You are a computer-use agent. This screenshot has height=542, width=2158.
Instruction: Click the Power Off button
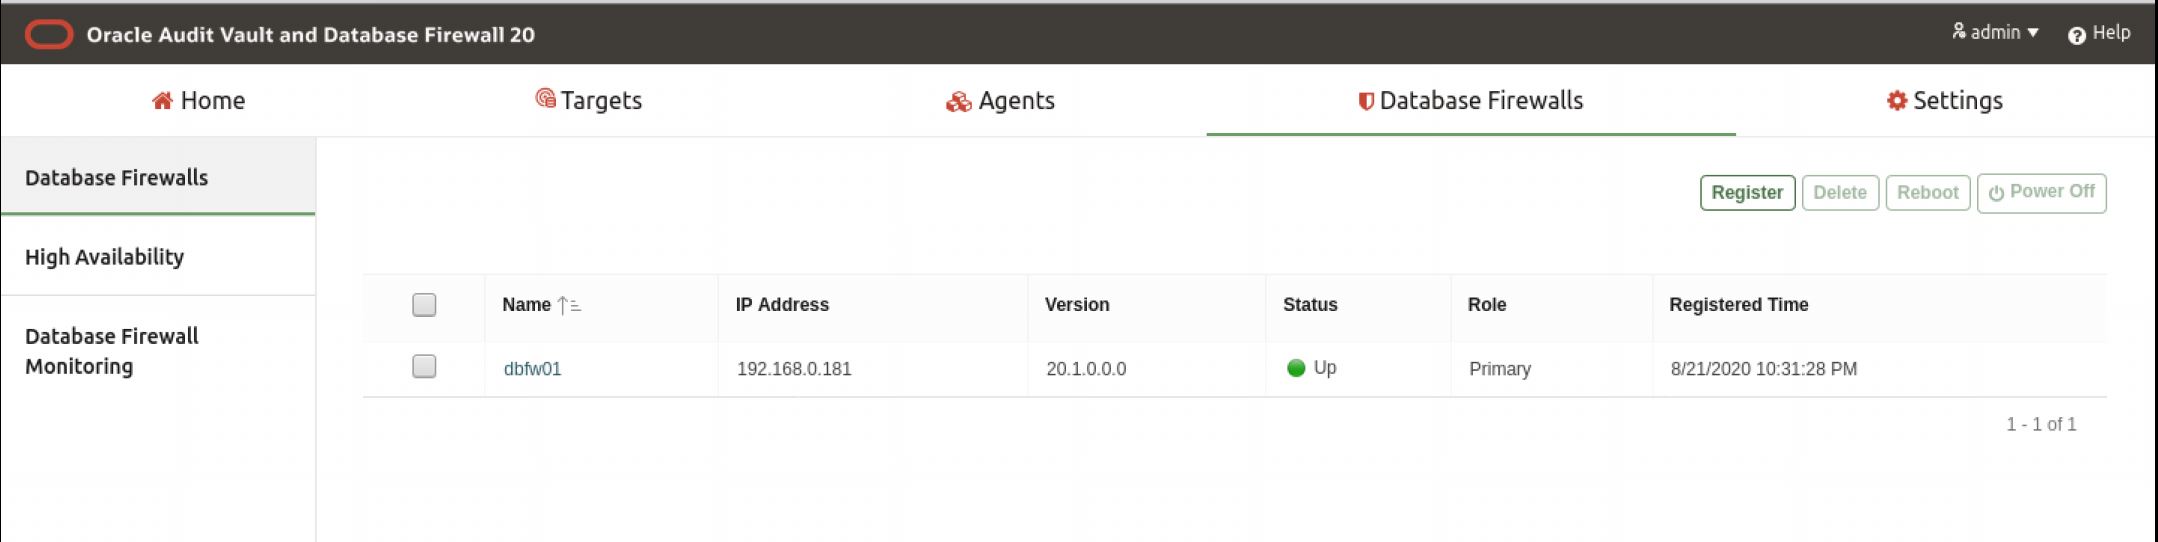tap(2041, 192)
